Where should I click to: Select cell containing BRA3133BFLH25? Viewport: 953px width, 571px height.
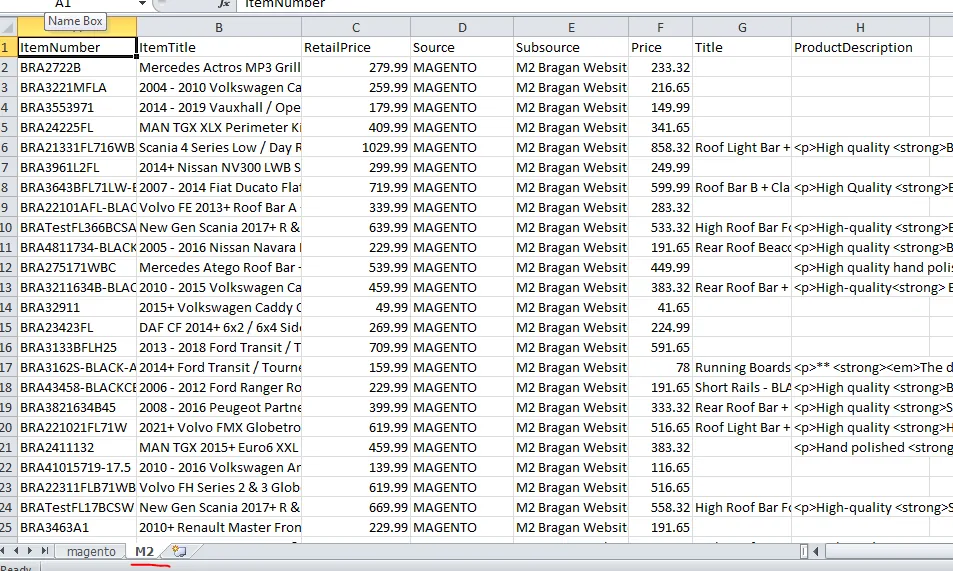point(77,347)
